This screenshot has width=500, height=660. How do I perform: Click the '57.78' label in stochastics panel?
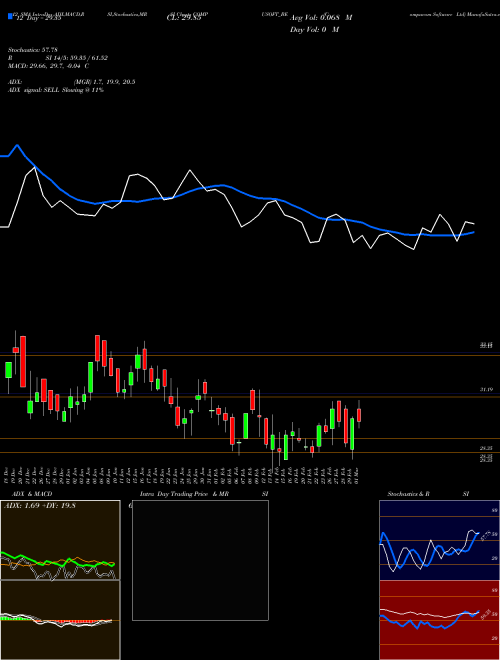tap(484, 537)
